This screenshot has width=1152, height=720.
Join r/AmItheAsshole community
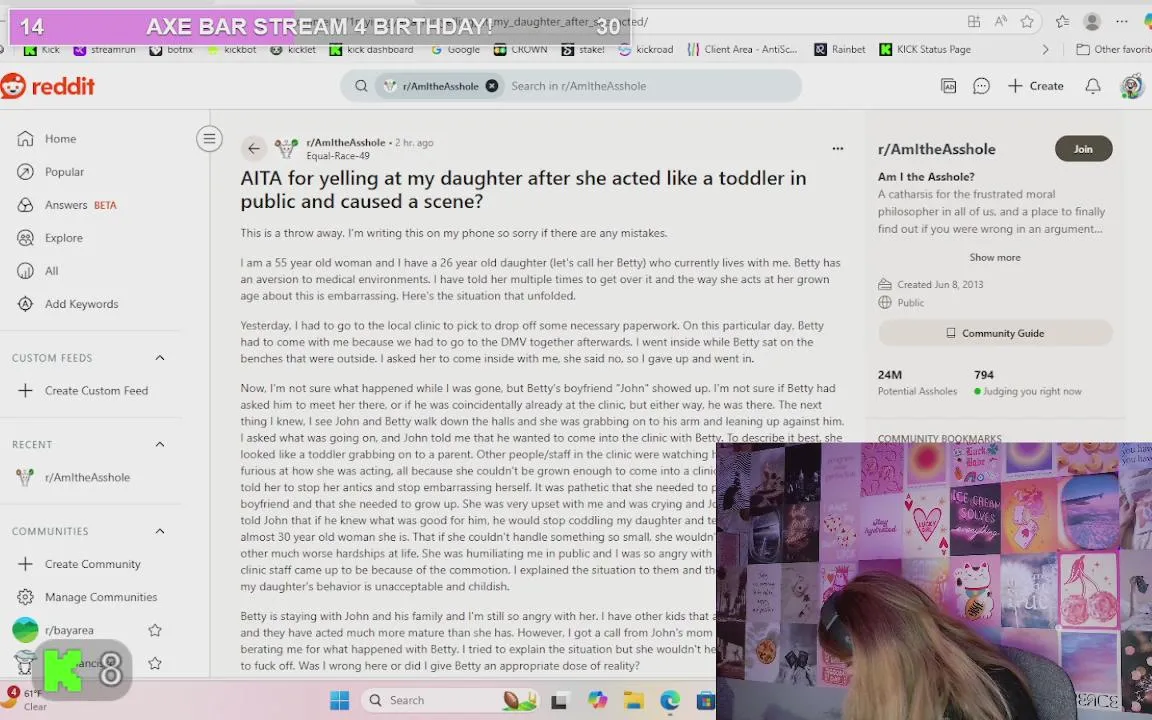pyautogui.click(x=1083, y=149)
